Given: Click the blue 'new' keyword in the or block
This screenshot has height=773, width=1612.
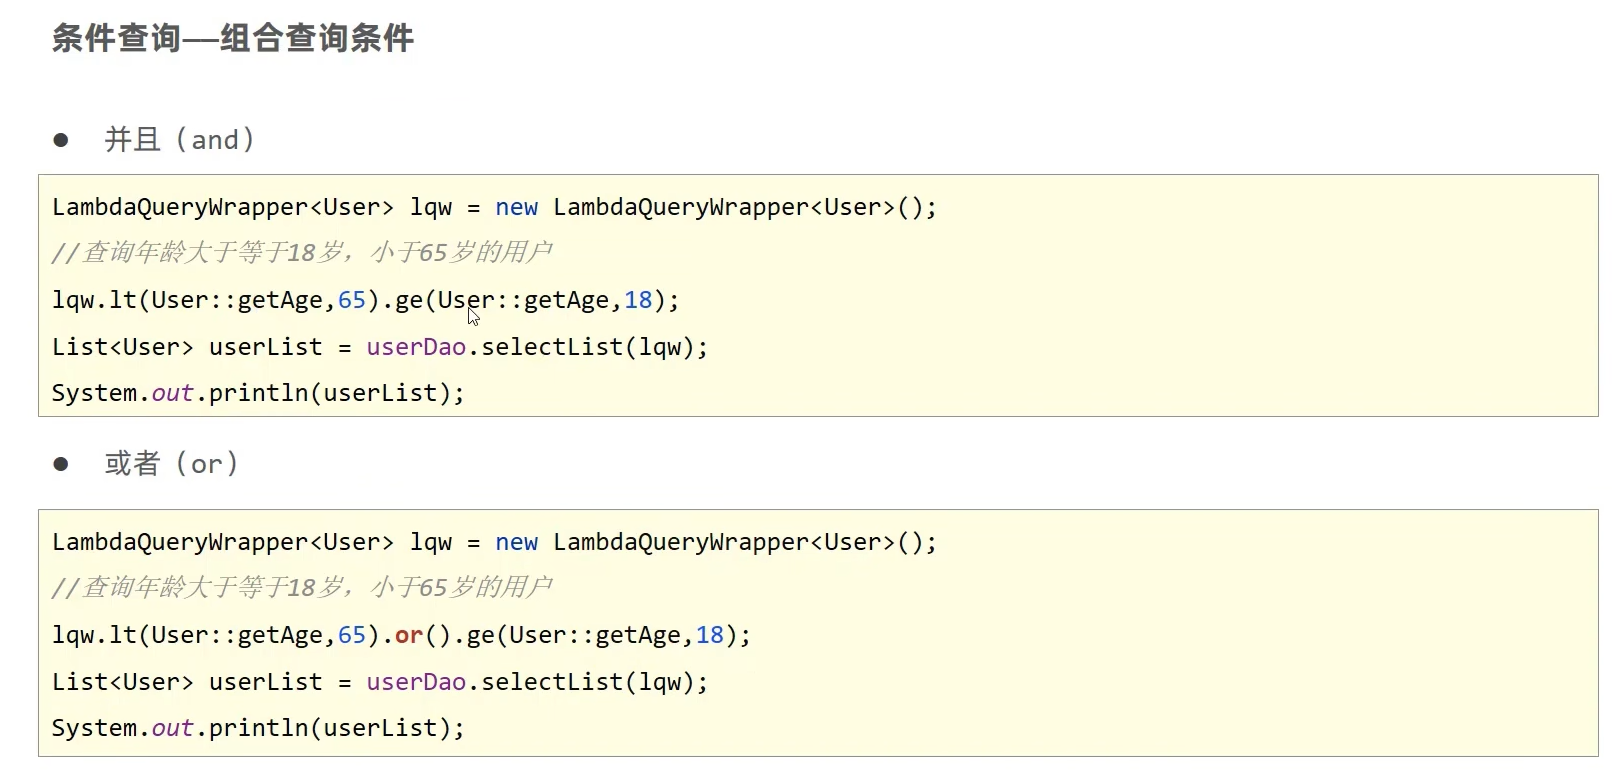Looking at the screenshot, I should (516, 543).
